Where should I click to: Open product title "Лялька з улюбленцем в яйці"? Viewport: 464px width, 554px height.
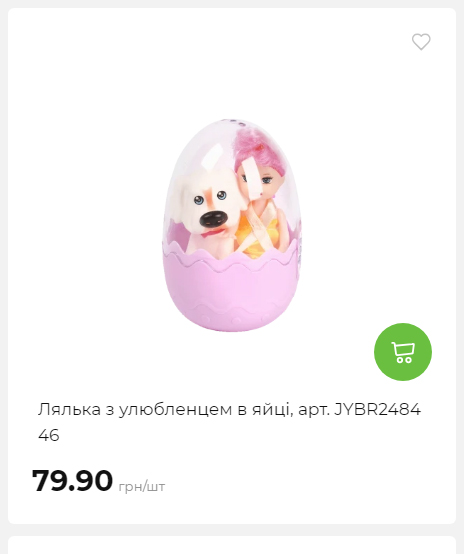(x=164, y=409)
